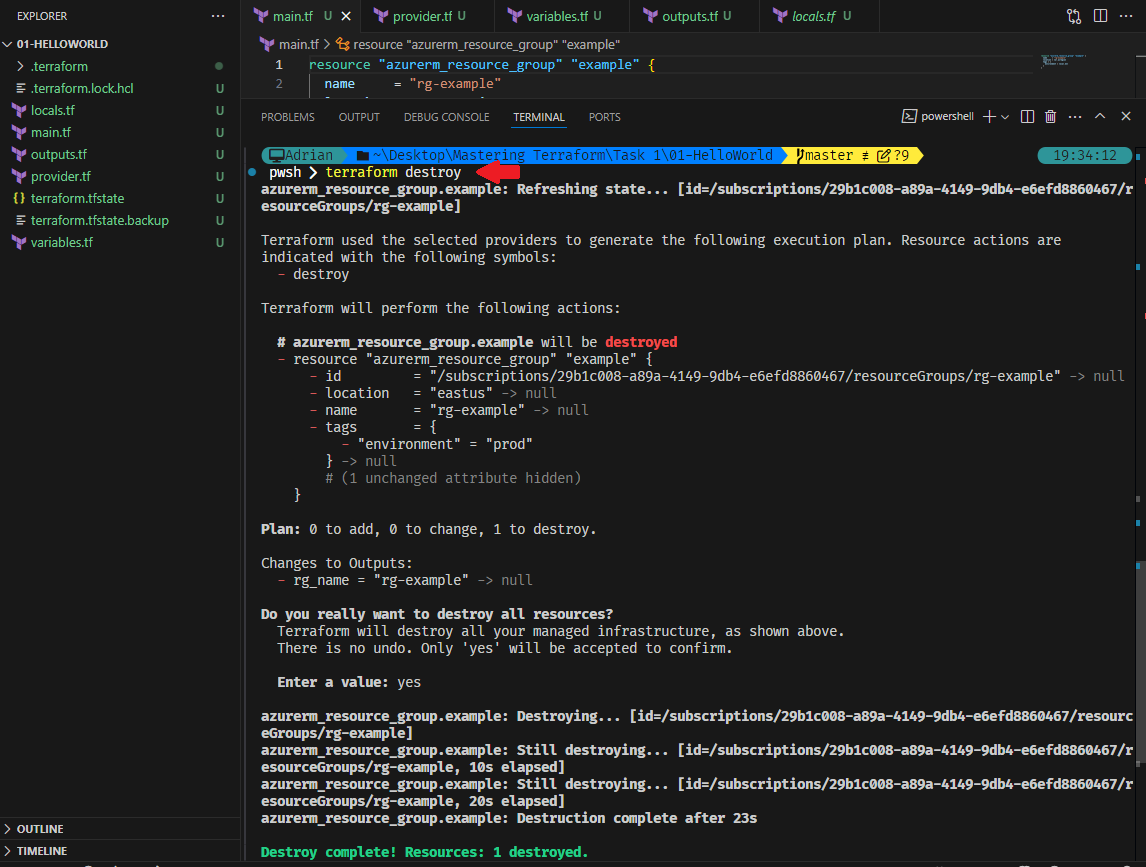This screenshot has height=867, width=1146.
Task: Open terminal panel more actions ellipsis
Action: click(1074, 116)
